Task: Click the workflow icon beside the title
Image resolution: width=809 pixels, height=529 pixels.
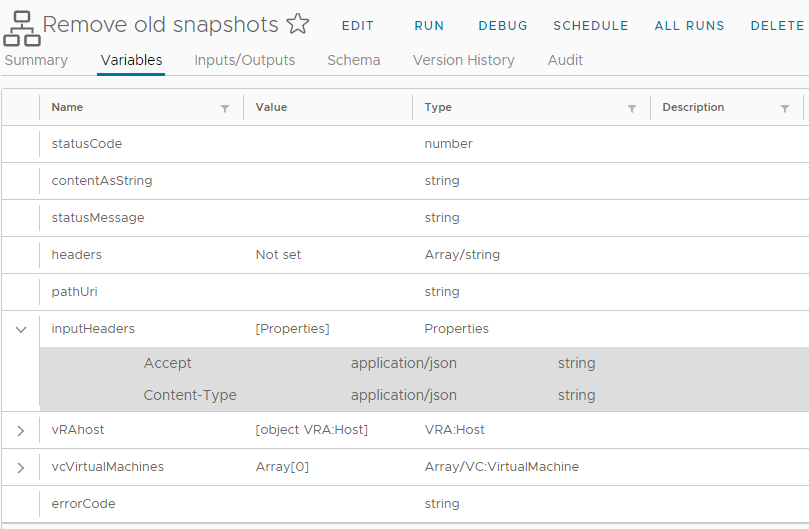Action: click(21, 28)
